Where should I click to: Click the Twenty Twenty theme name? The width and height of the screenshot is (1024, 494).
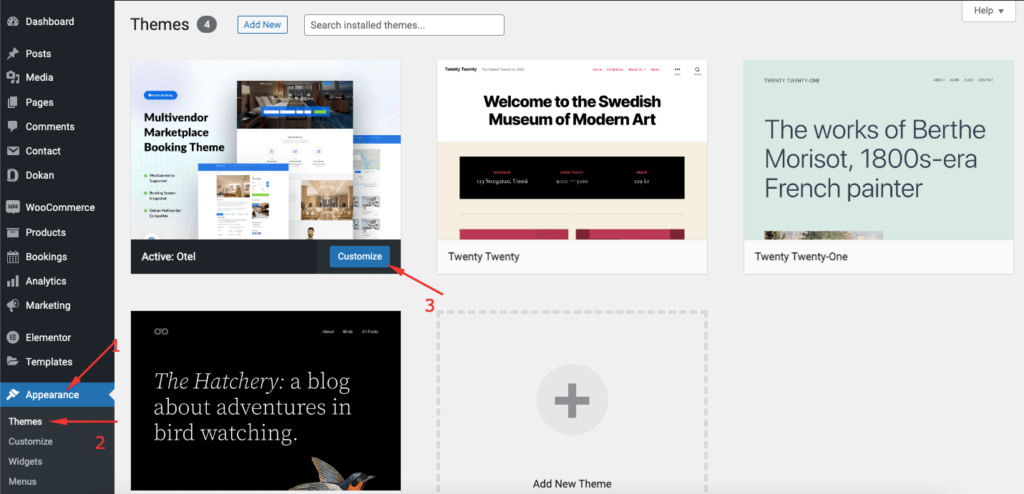[x=483, y=257]
